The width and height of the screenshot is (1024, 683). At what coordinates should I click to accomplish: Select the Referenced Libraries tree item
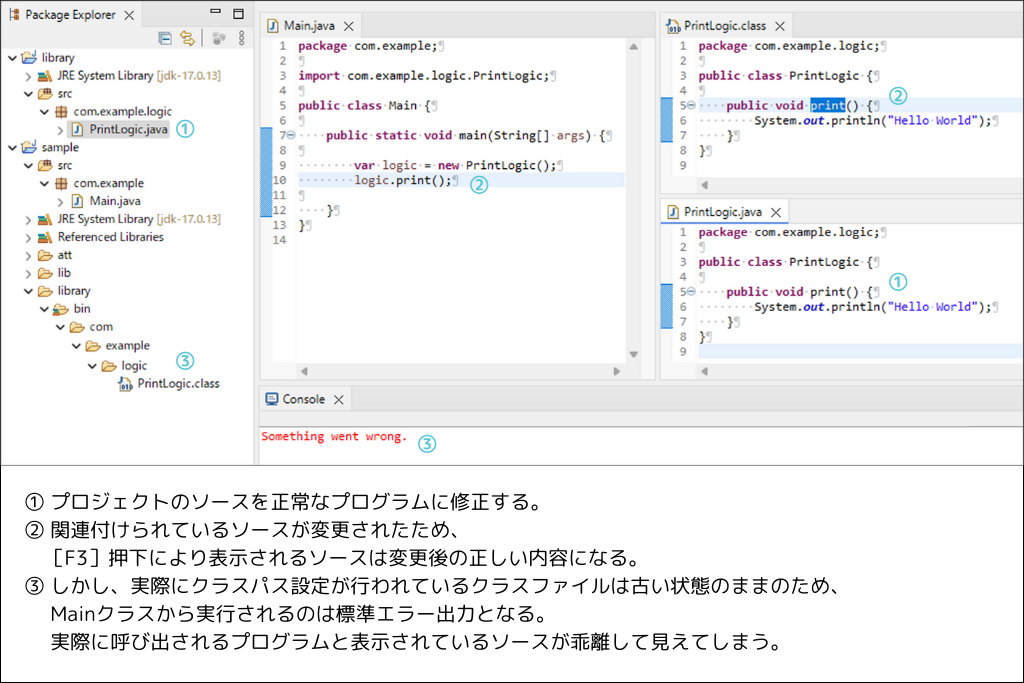click(110, 237)
